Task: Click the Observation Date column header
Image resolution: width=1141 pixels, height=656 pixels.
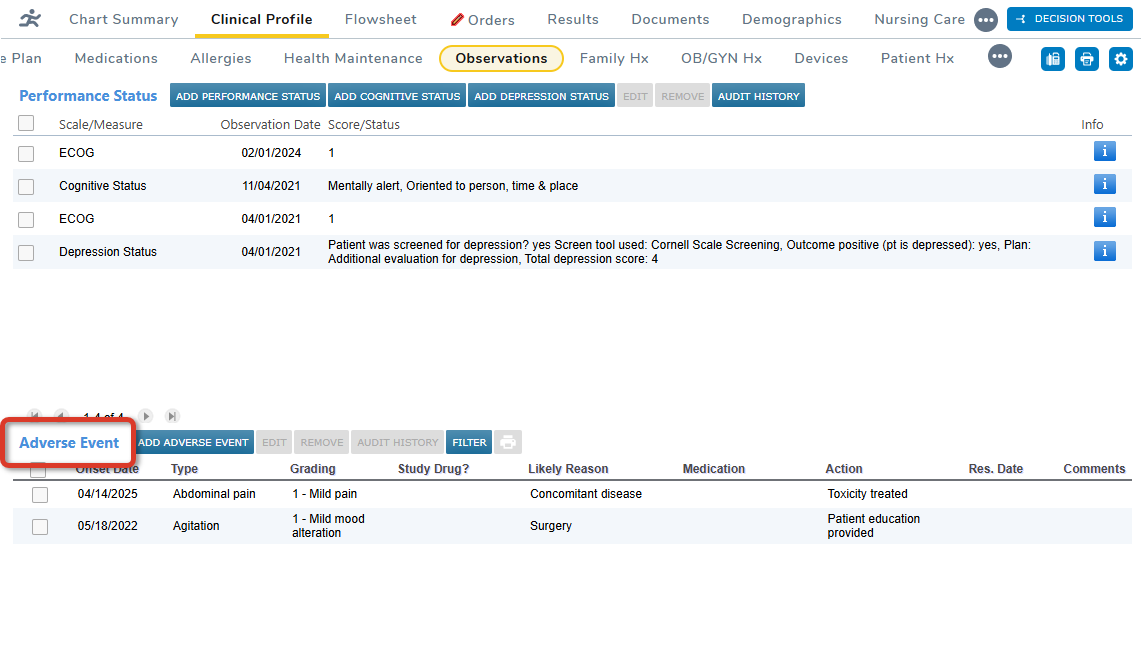Action: [271, 125]
